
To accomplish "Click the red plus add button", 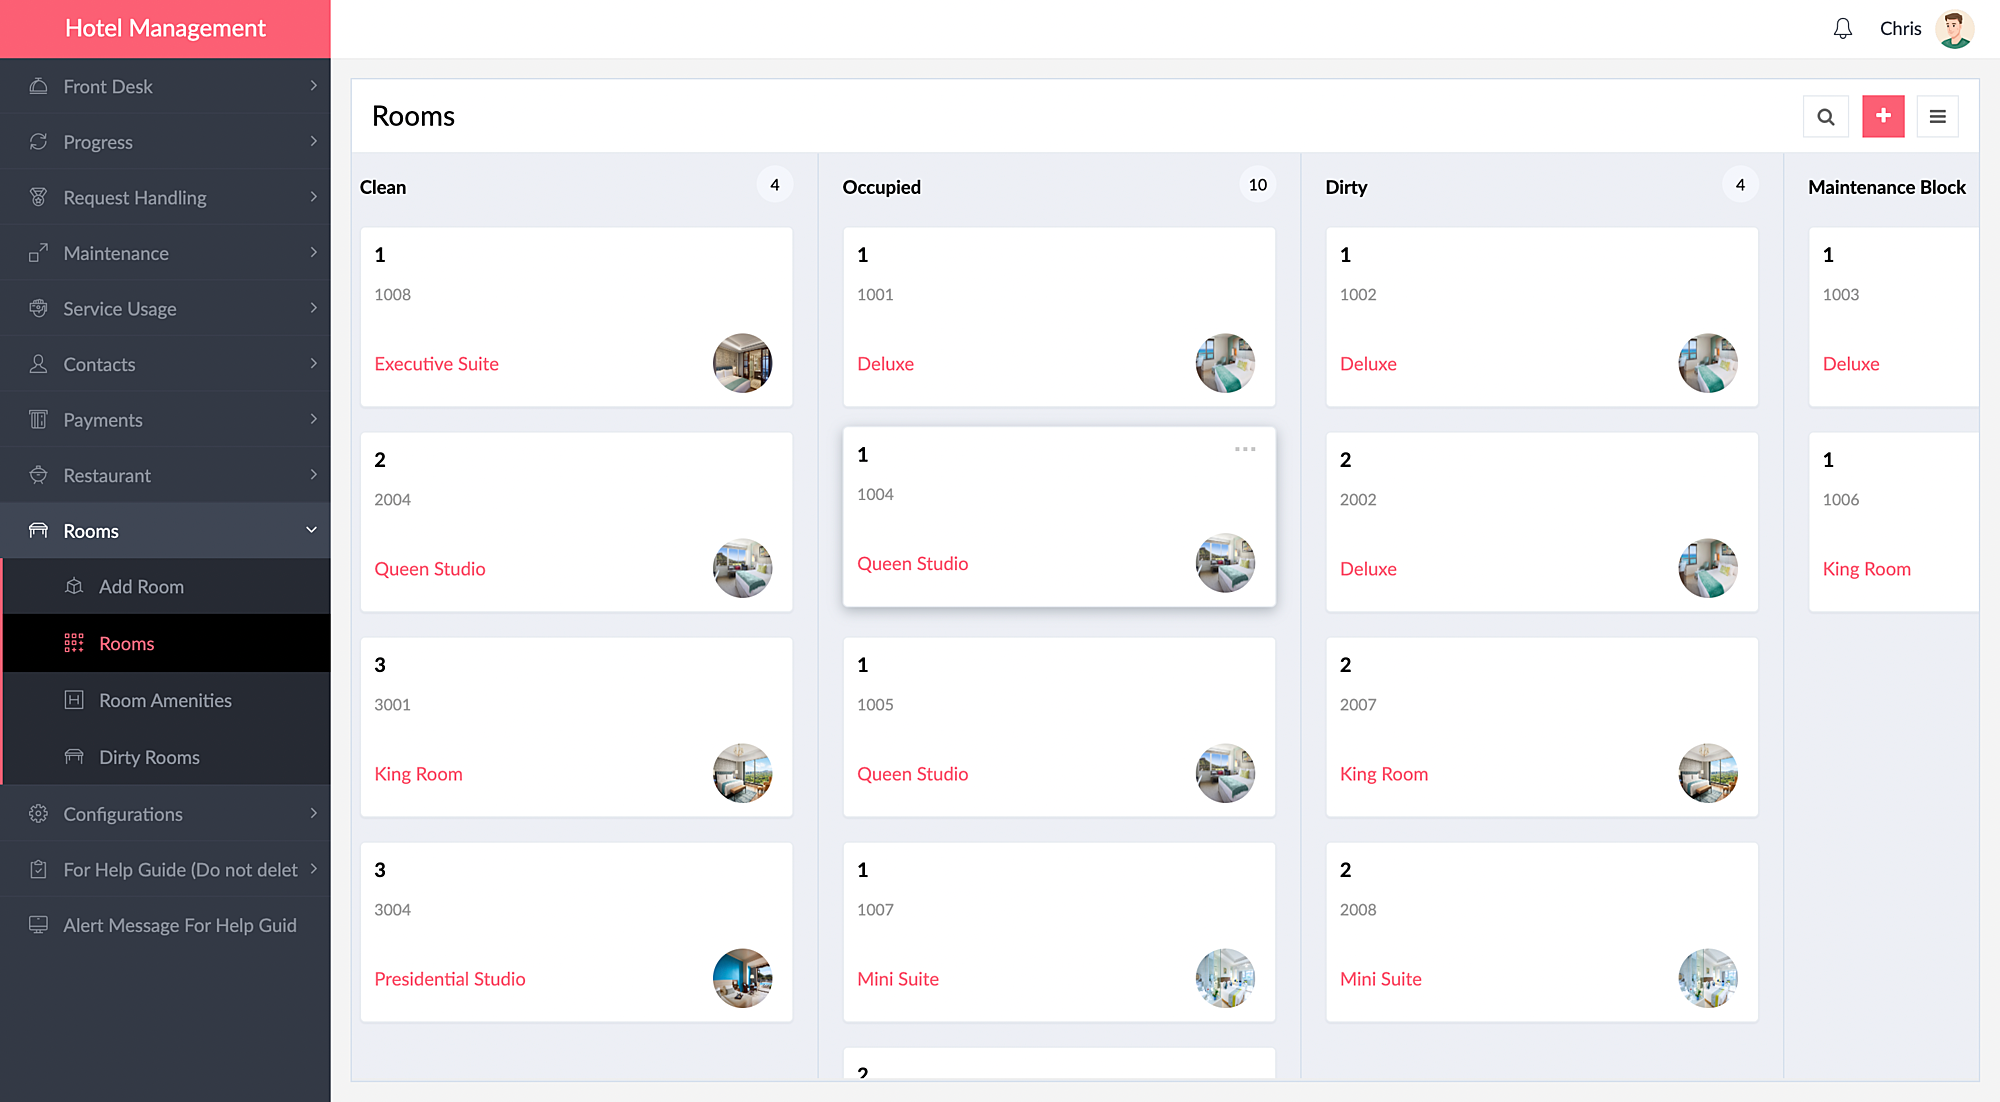I will [x=1883, y=117].
